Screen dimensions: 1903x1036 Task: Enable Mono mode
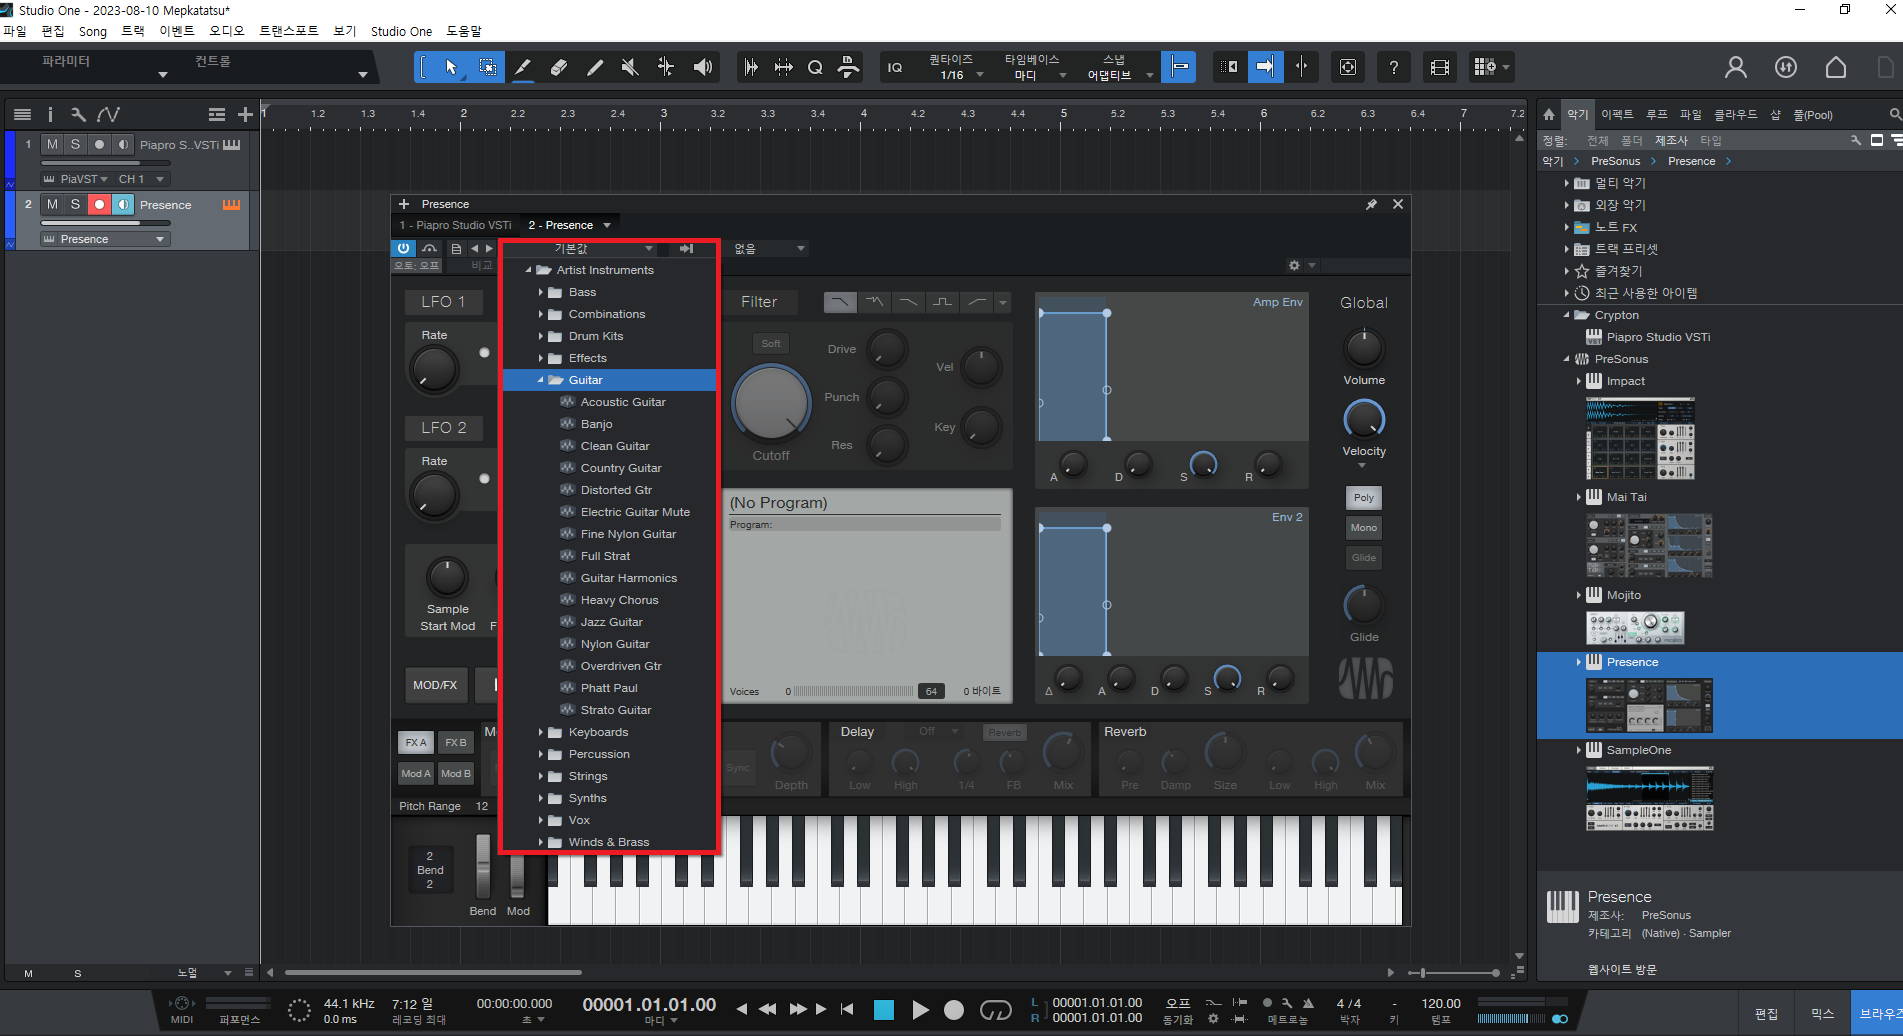pyautogui.click(x=1364, y=528)
